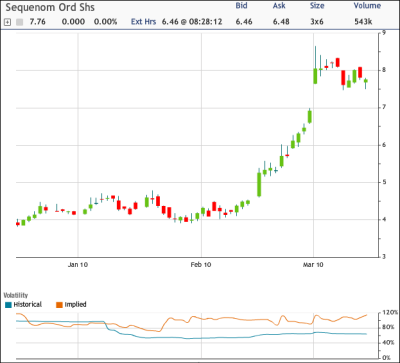Select size value 3x6

point(317,22)
